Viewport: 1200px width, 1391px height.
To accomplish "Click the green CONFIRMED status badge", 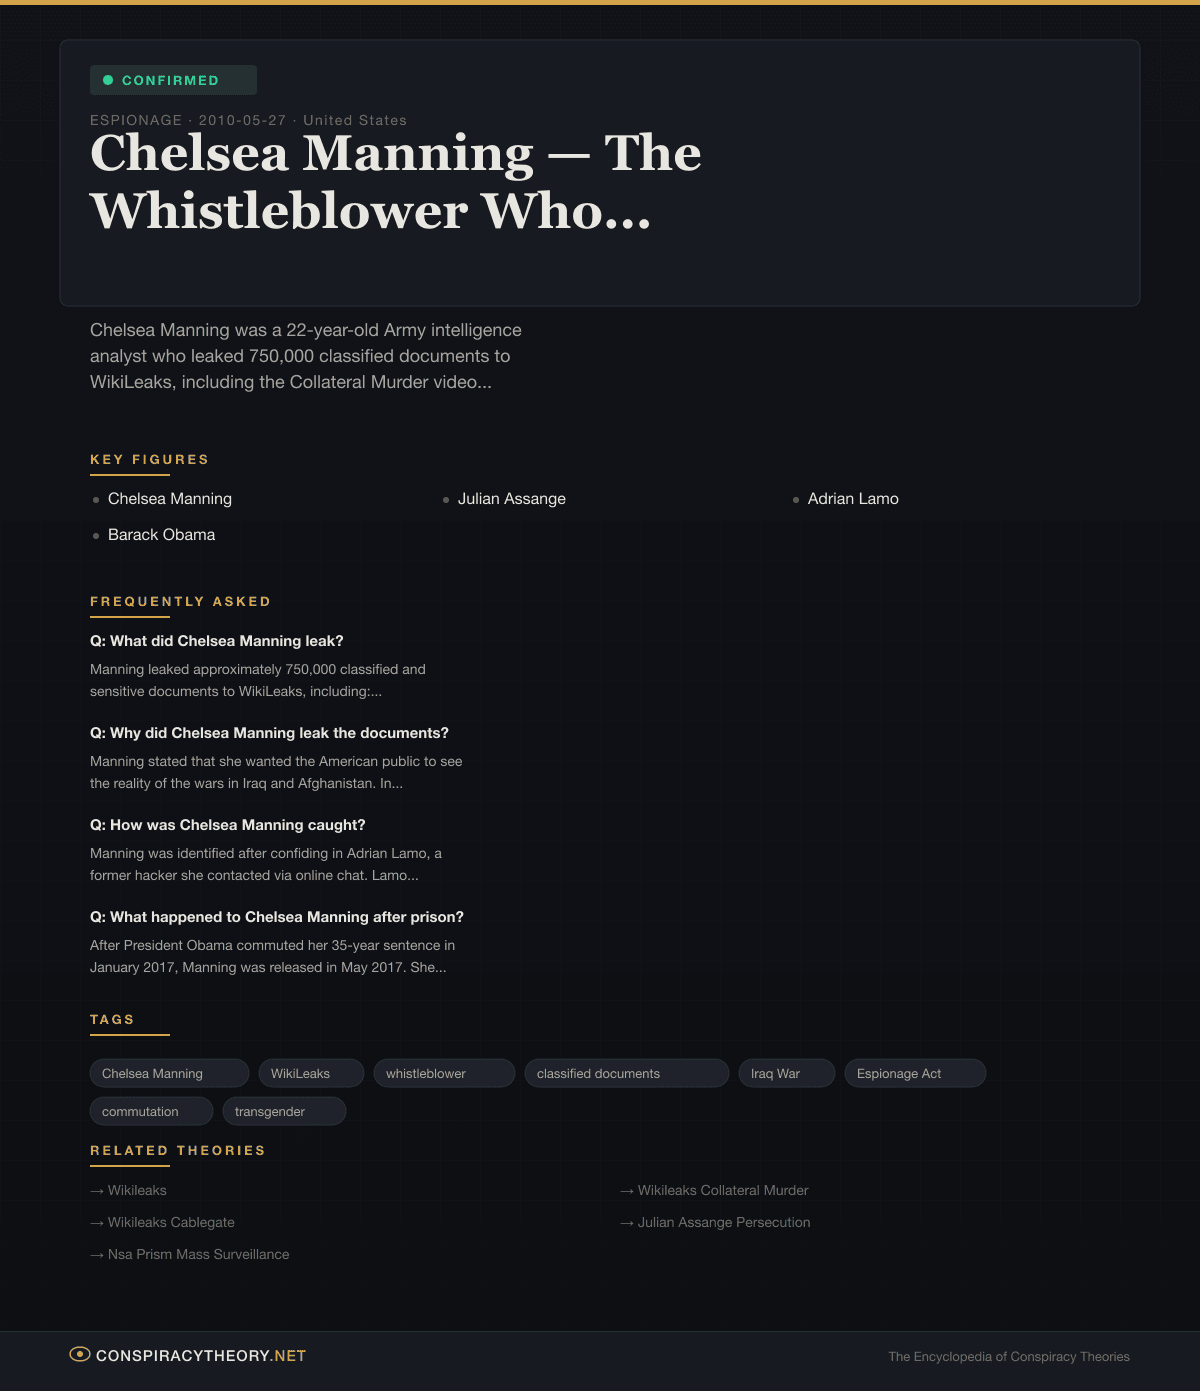I will click(173, 80).
